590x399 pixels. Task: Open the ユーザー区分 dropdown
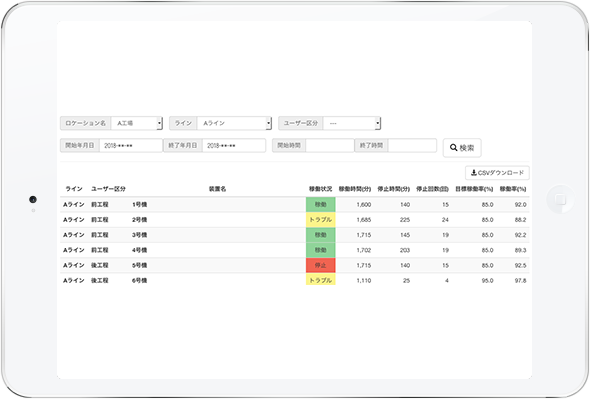351,123
